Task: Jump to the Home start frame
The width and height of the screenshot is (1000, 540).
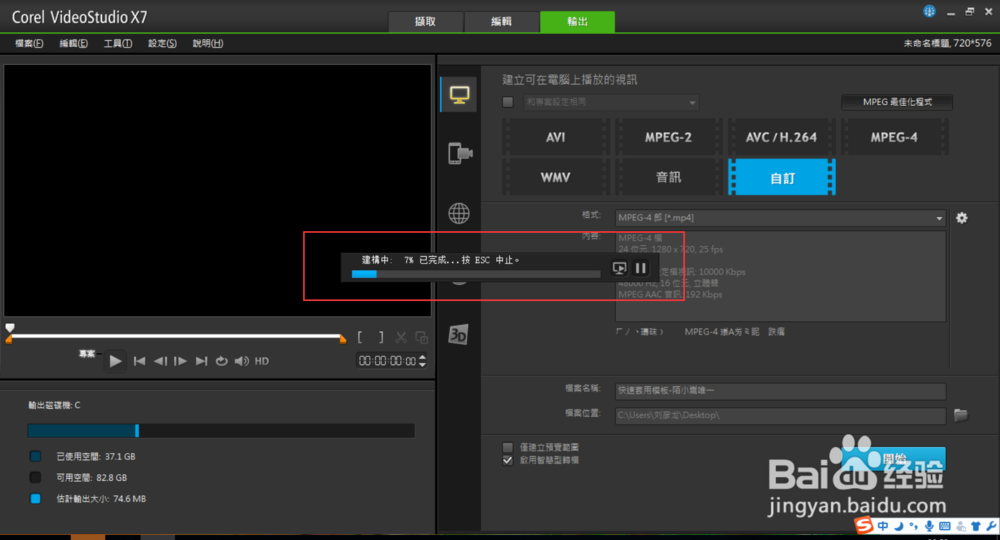Action: click(139, 361)
